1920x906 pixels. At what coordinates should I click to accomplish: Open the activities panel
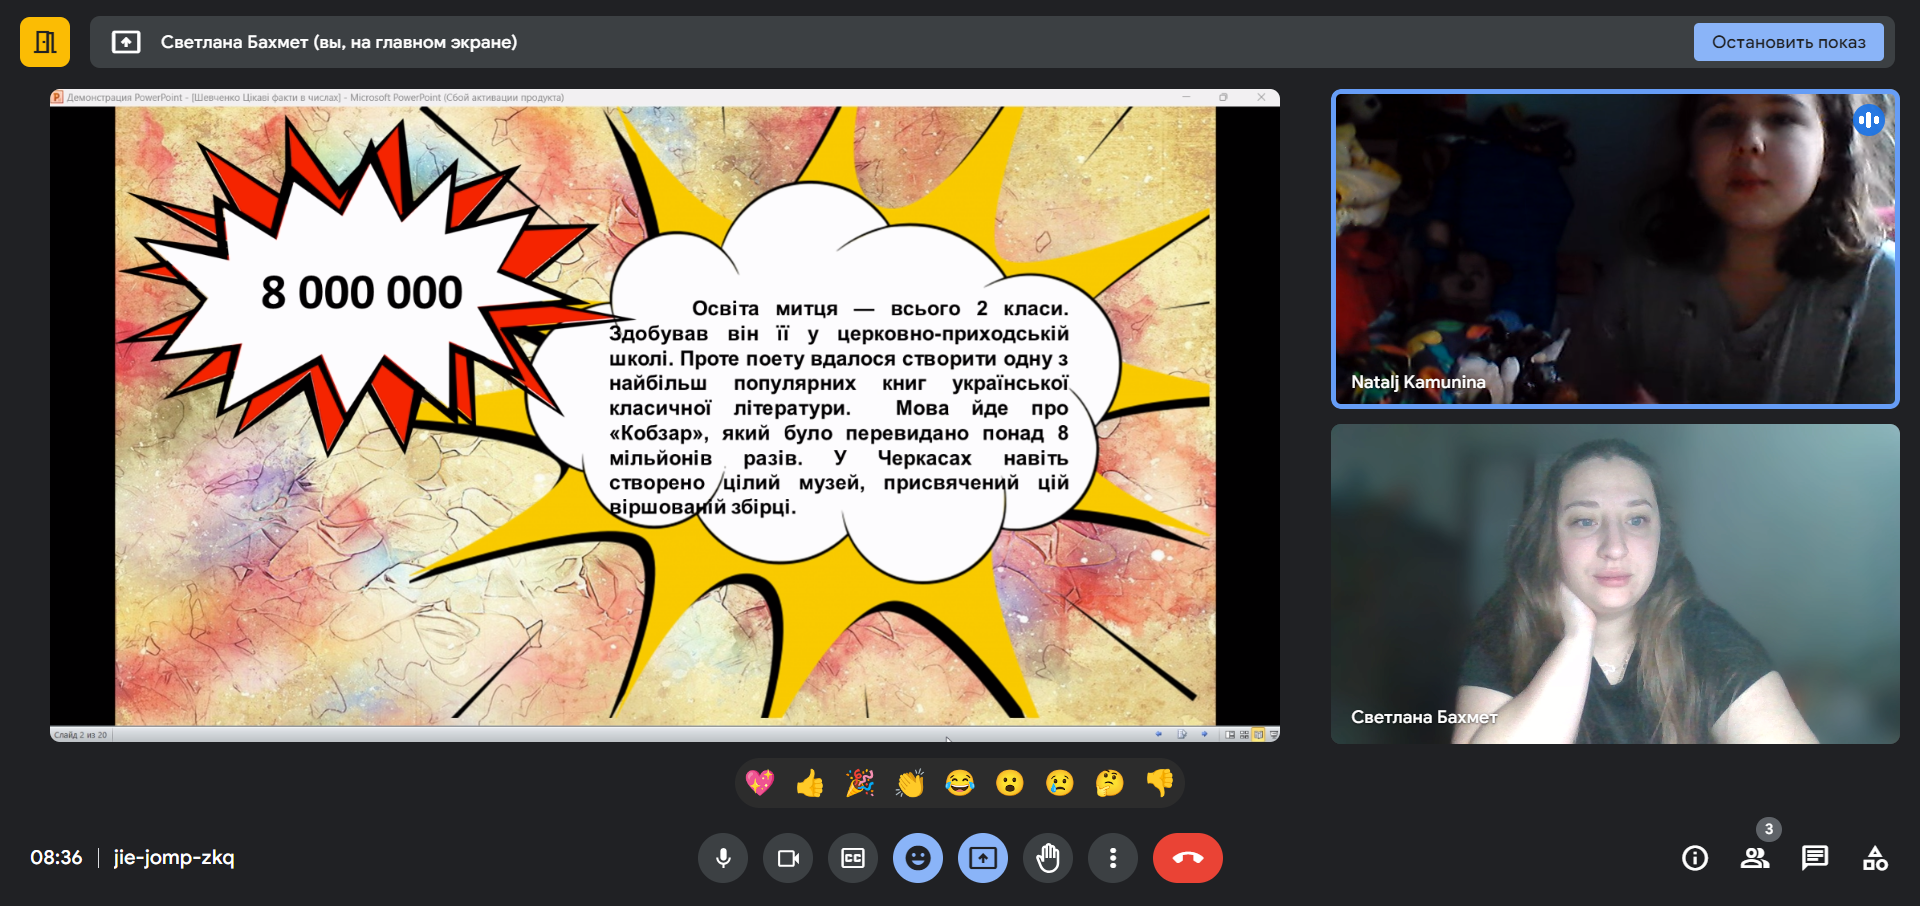coord(1875,858)
